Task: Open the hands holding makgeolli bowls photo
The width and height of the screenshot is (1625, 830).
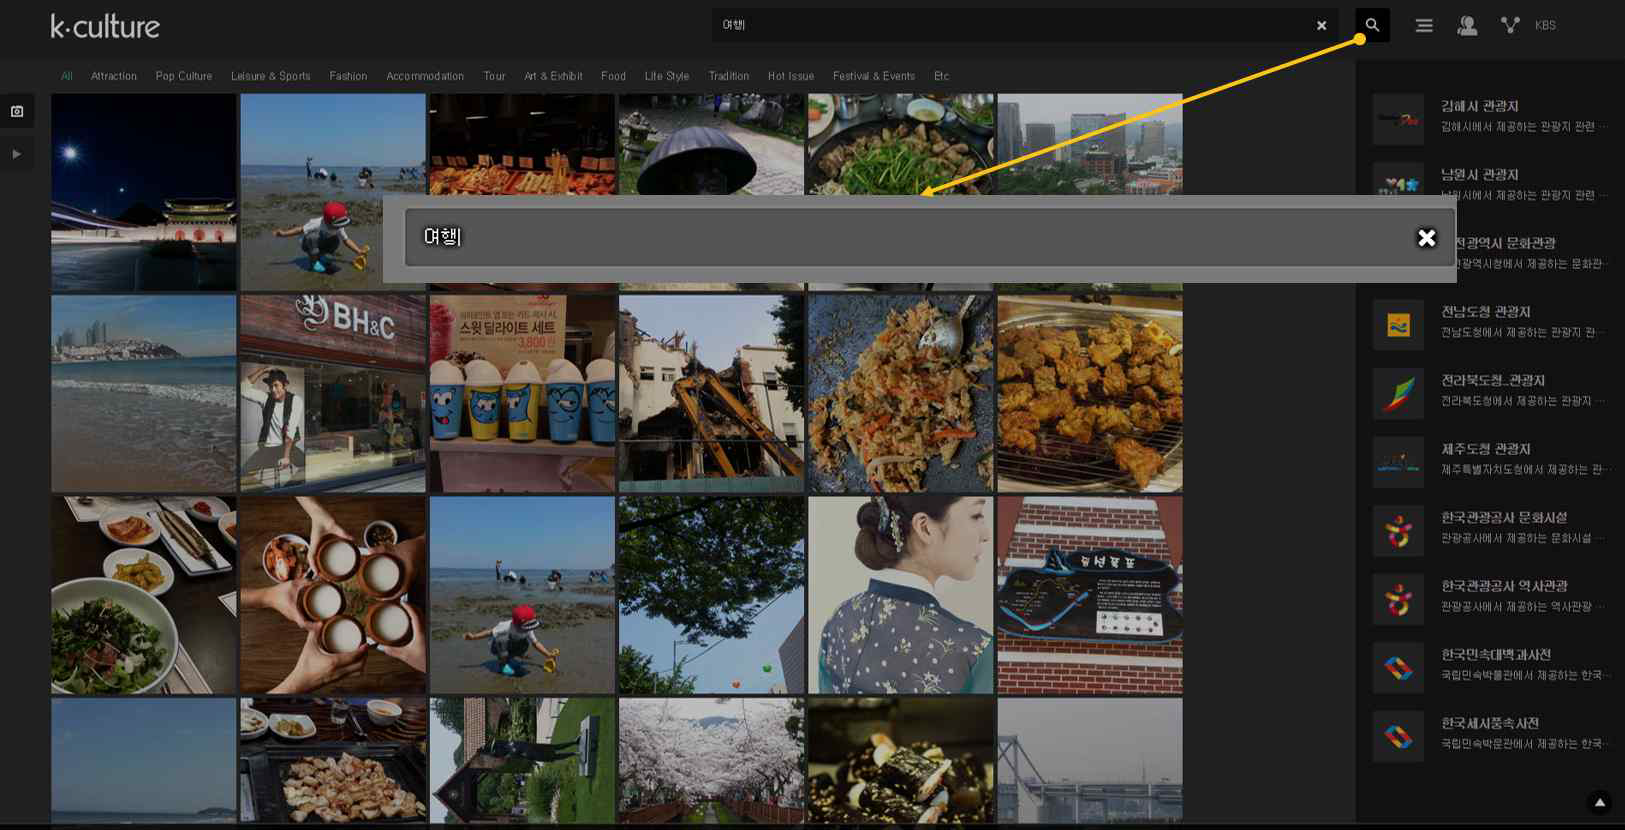Action: [333, 595]
